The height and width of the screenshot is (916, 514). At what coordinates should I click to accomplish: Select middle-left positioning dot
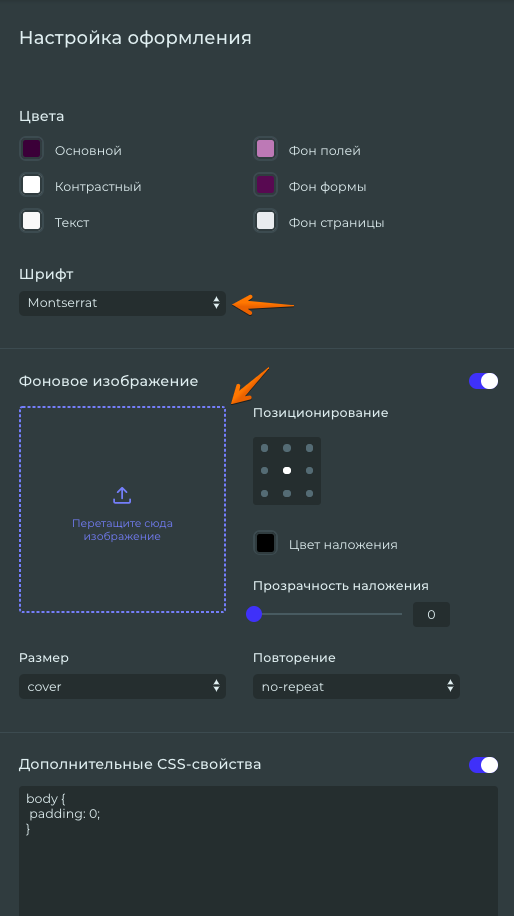(x=265, y=470)
